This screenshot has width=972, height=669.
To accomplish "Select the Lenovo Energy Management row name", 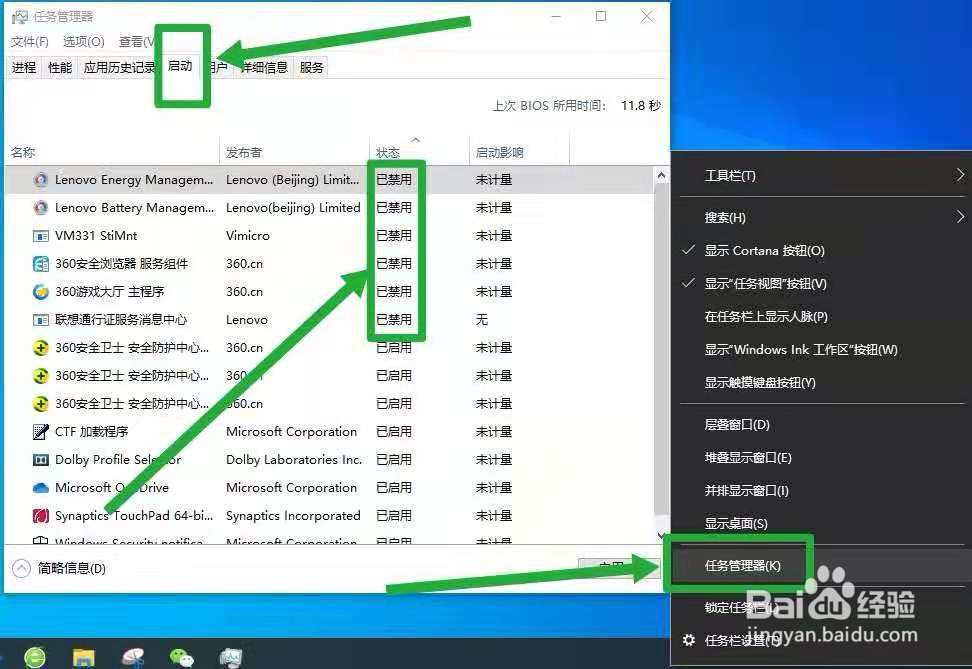I will [134, 180].
